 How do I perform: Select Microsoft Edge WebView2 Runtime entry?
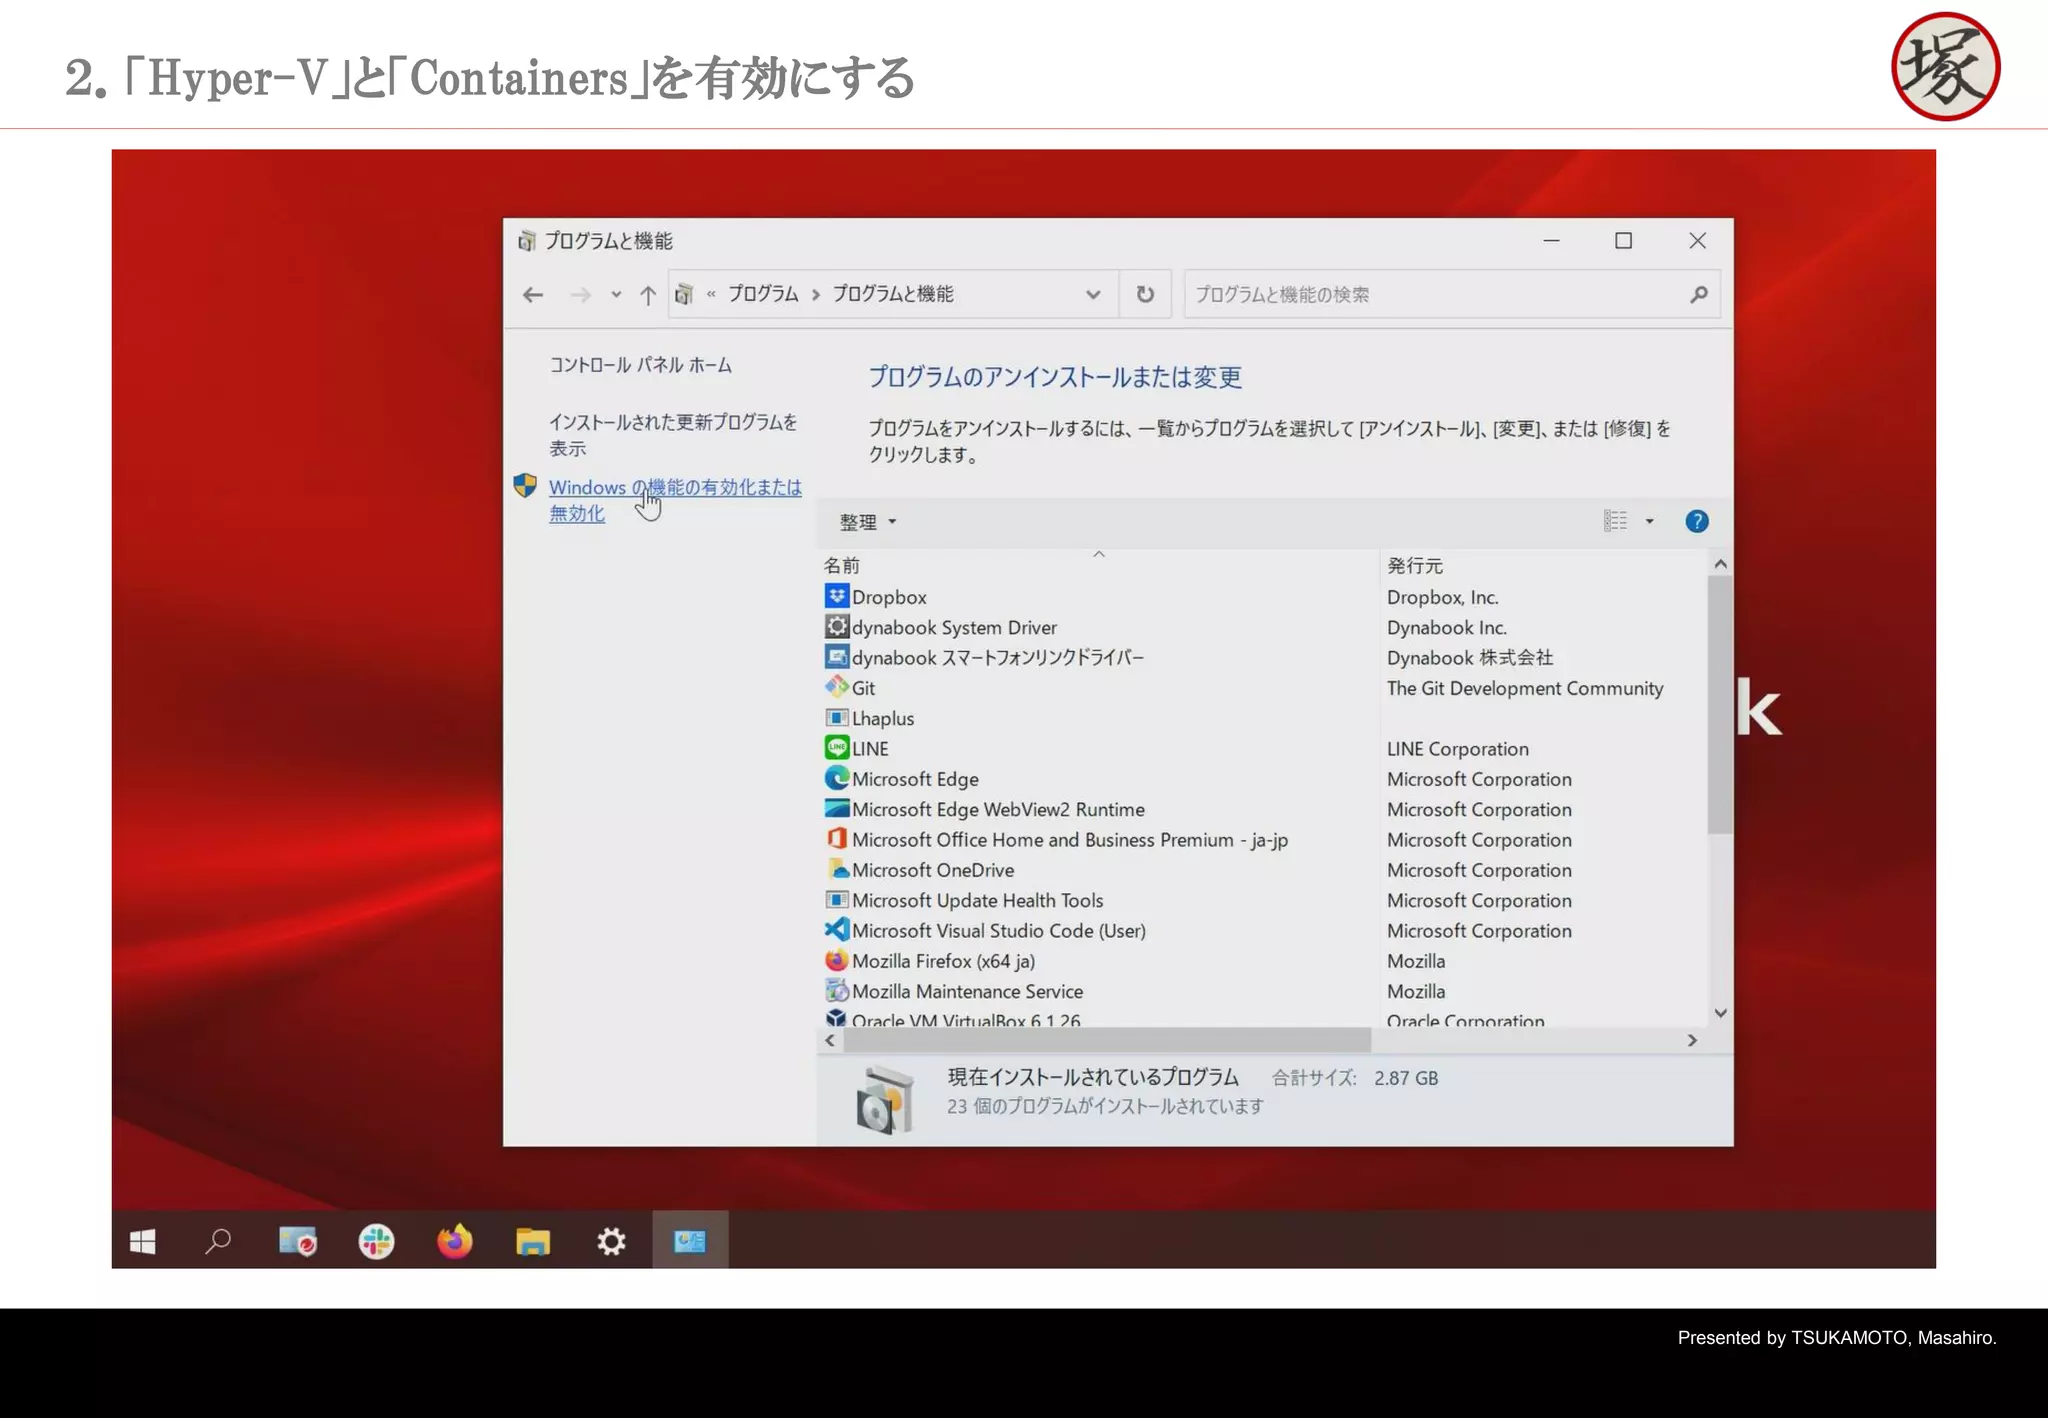(998, 809)
